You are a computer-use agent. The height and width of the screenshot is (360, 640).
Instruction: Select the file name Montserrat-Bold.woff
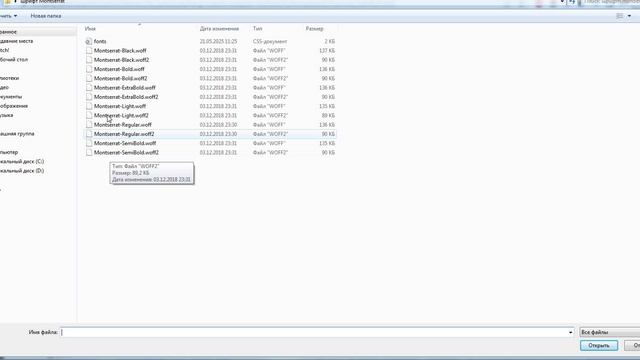pyautogui.click(x=119, y=69)
